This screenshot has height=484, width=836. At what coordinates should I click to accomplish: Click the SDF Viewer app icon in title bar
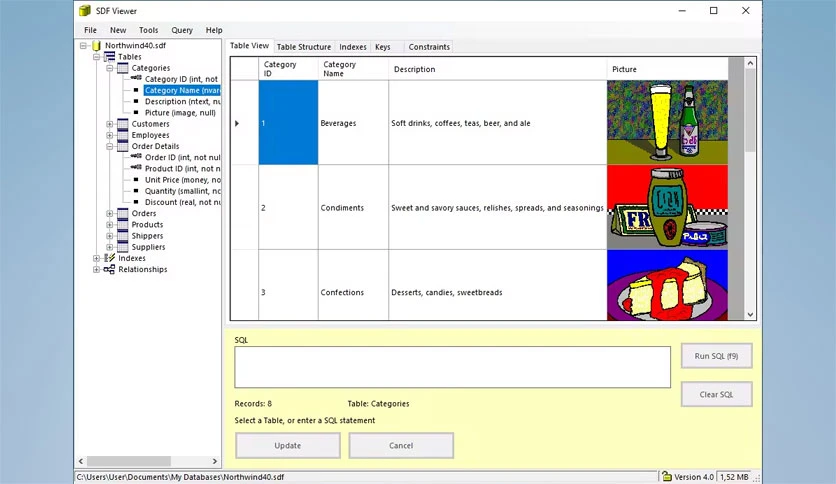tap(85, 11)
